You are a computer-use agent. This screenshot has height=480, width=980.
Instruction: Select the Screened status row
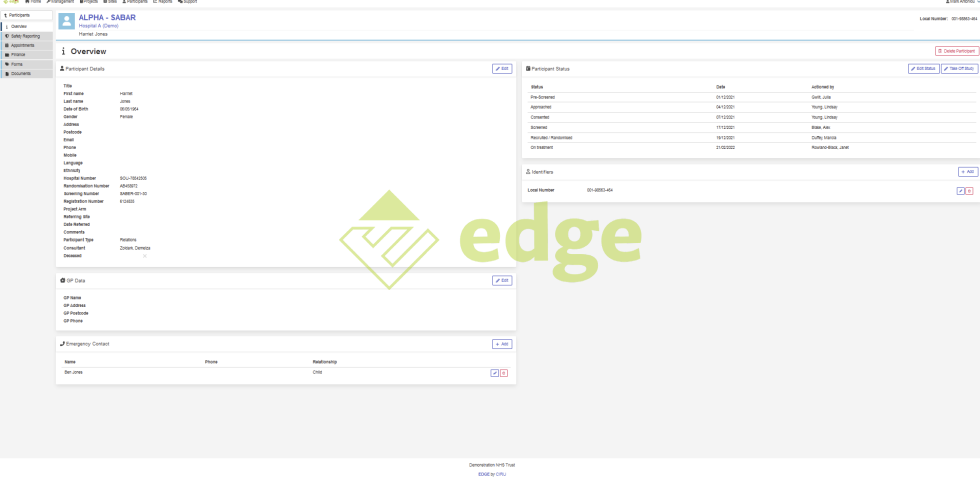(752, 128)
